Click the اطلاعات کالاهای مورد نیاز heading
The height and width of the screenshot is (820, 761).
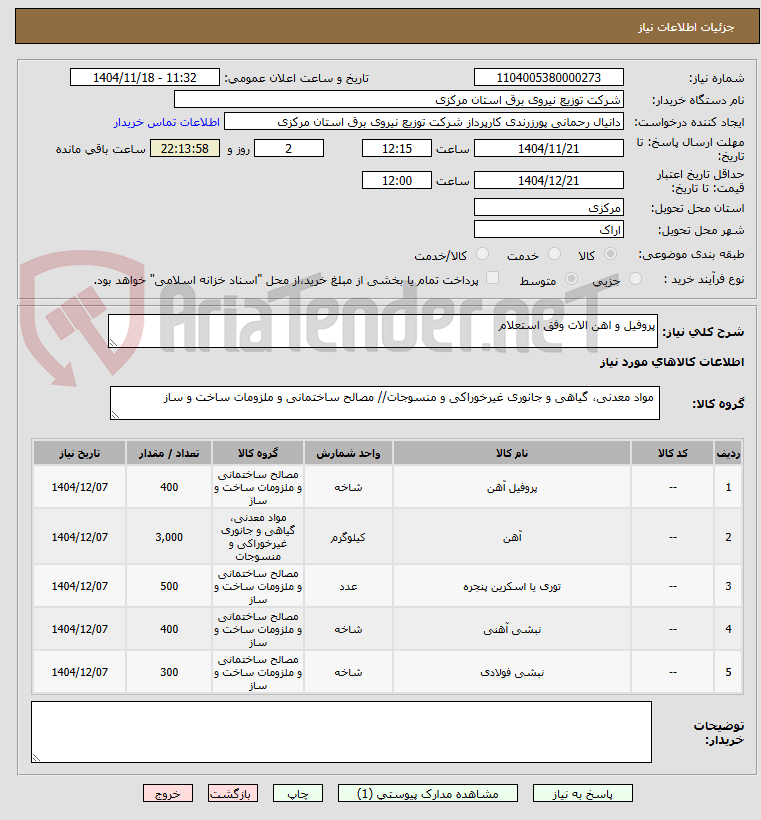672,362
